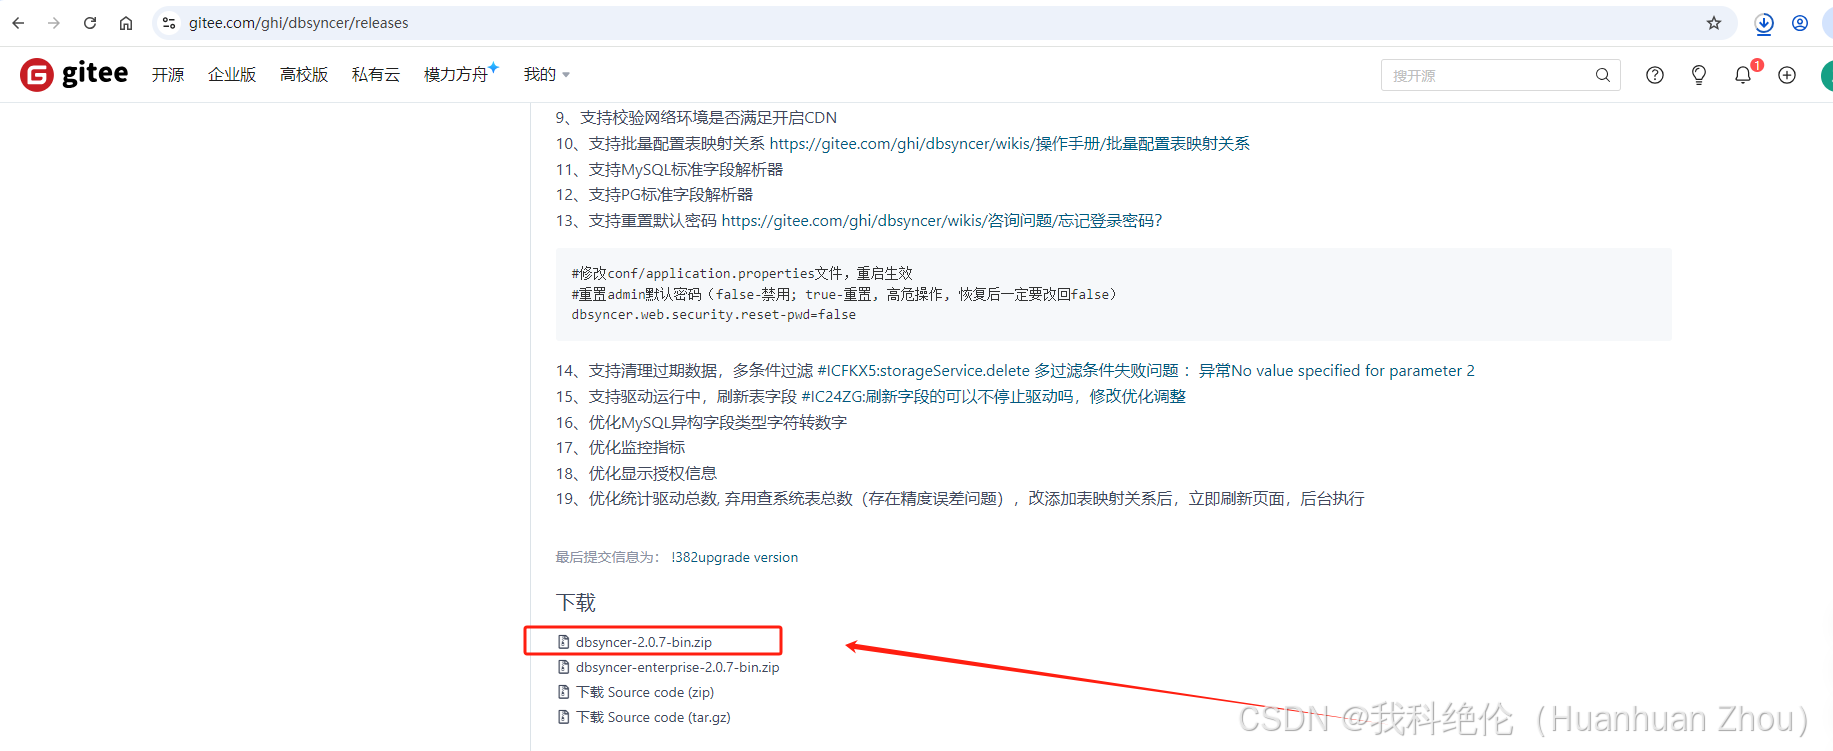Open the 企业版 menu item
1833x751 pixels.
click(232, 75)
